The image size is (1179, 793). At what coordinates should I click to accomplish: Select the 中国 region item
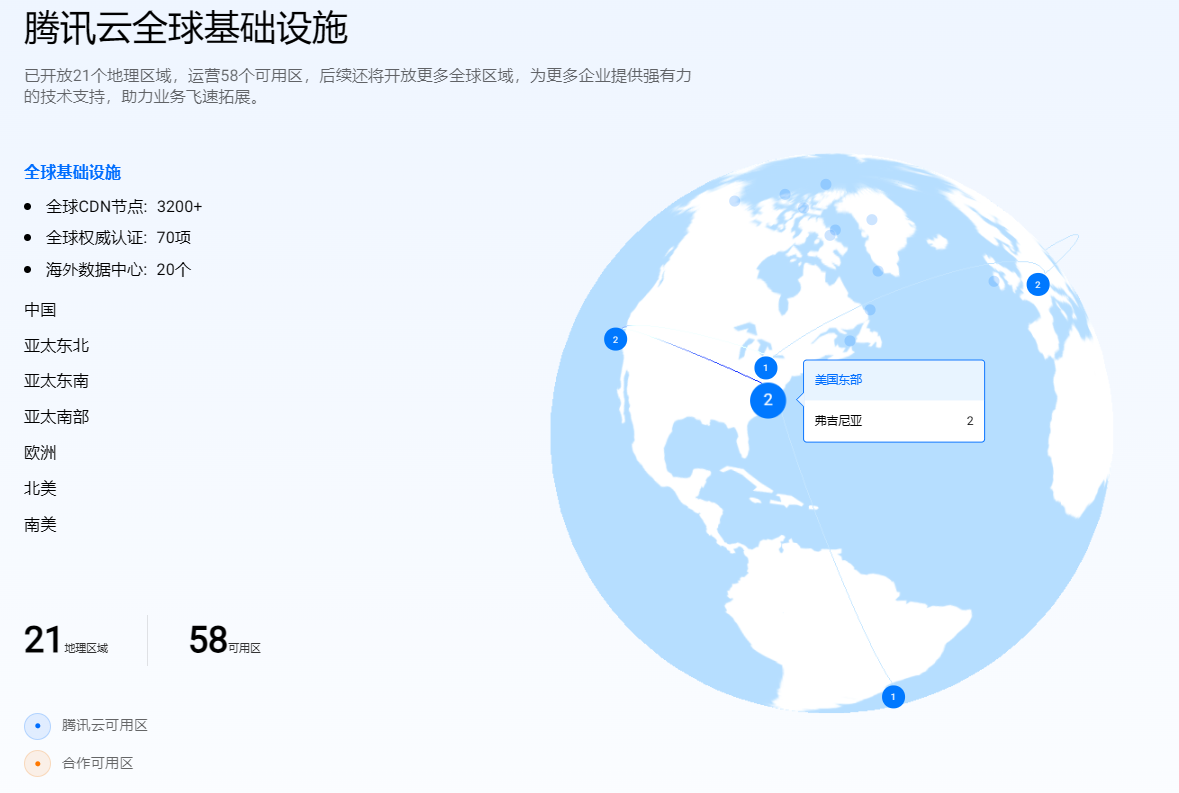click(40, 310)
